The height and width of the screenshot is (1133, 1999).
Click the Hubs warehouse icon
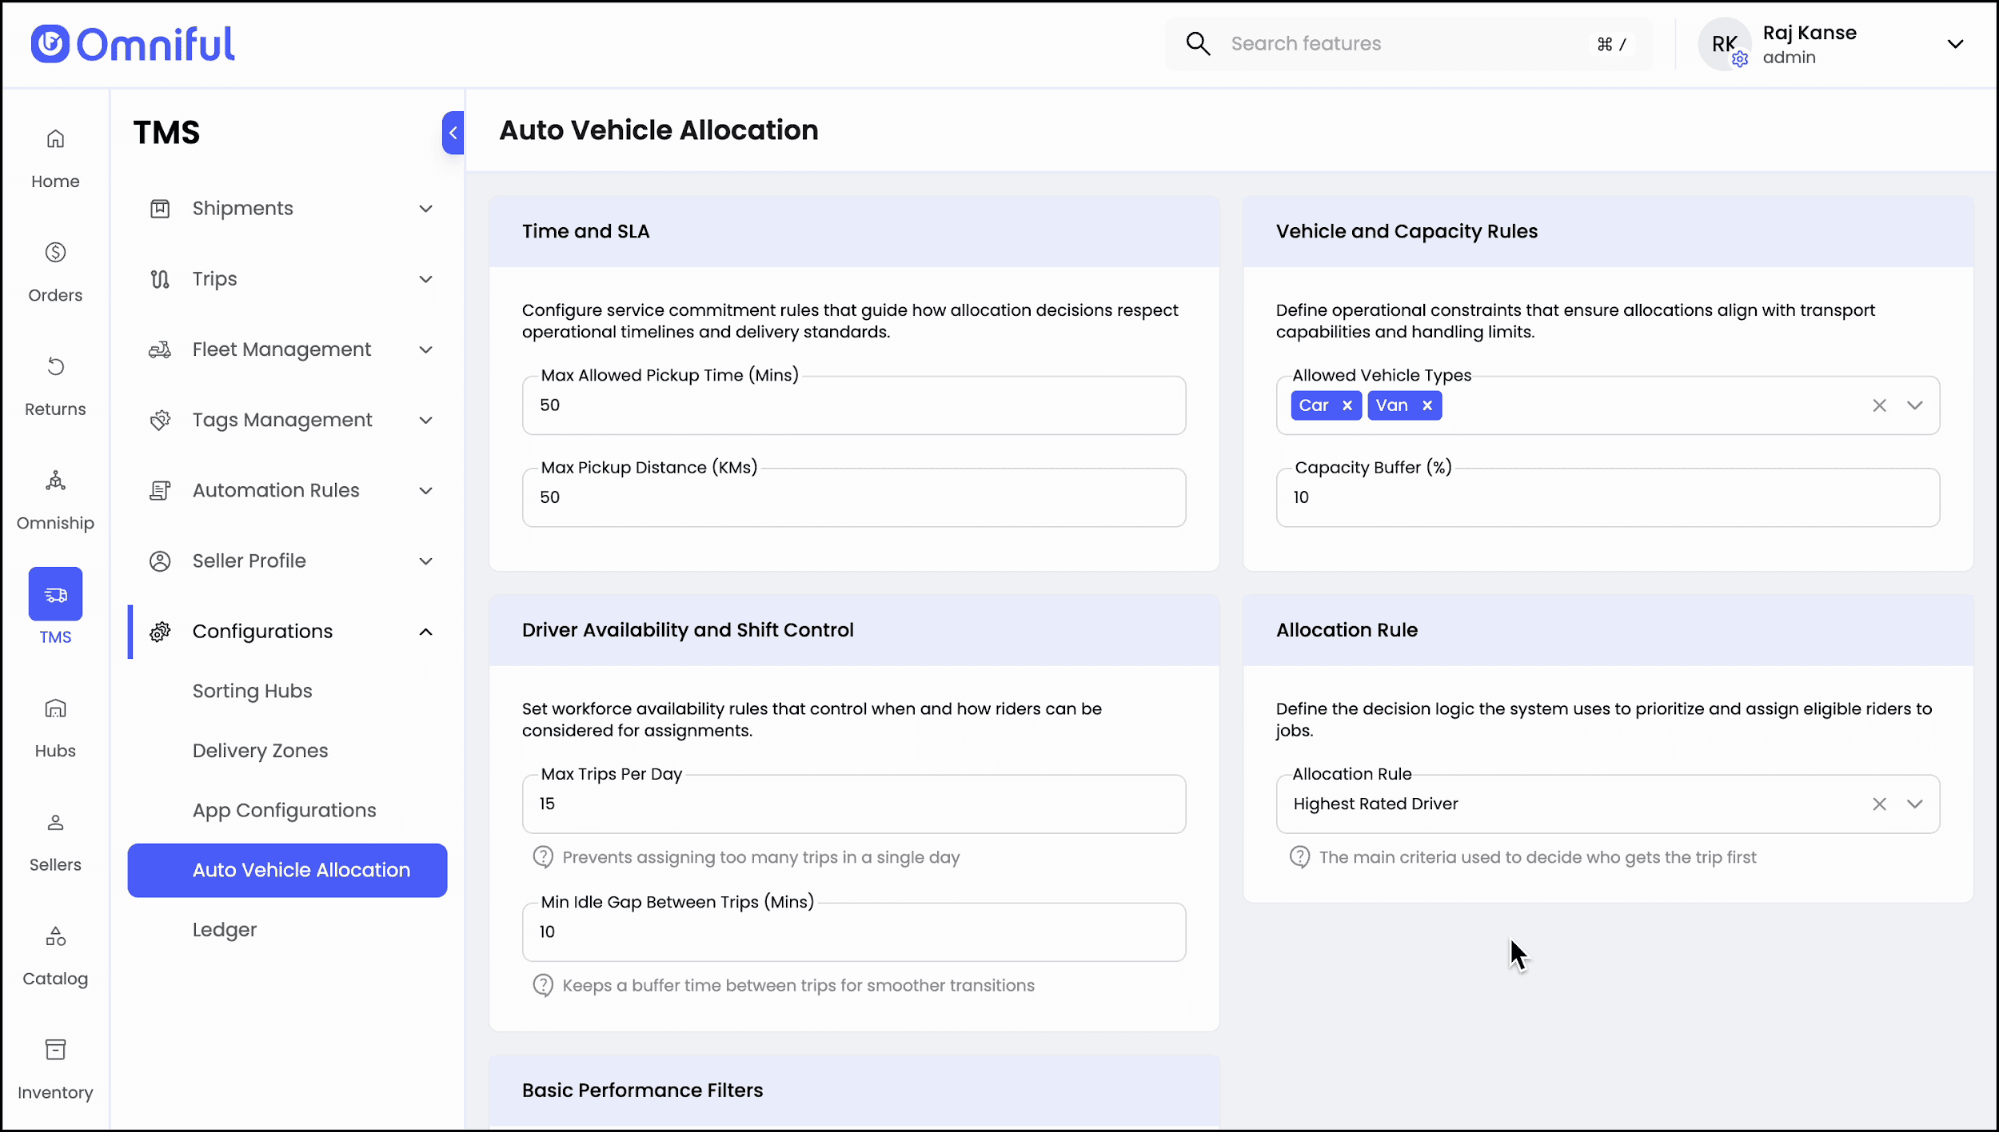pyautogui.click(x=55, y=709)
